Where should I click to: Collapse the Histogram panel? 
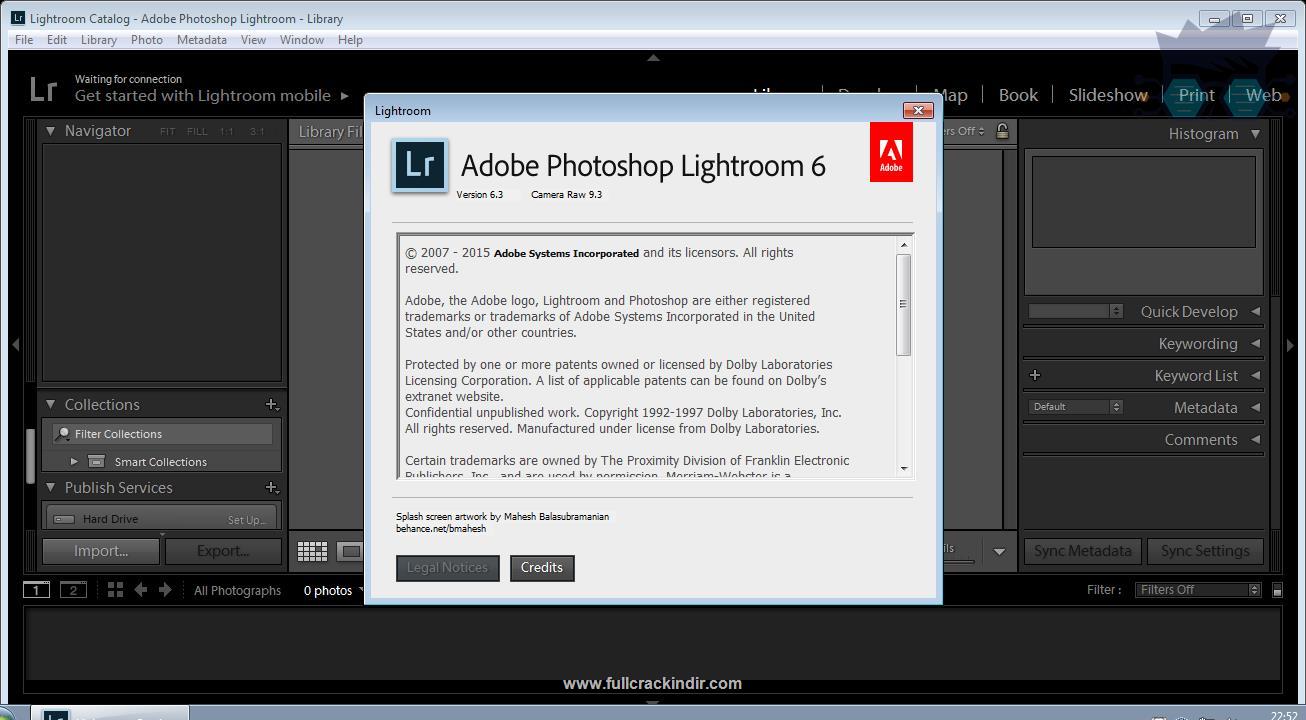coord(1255,134)
